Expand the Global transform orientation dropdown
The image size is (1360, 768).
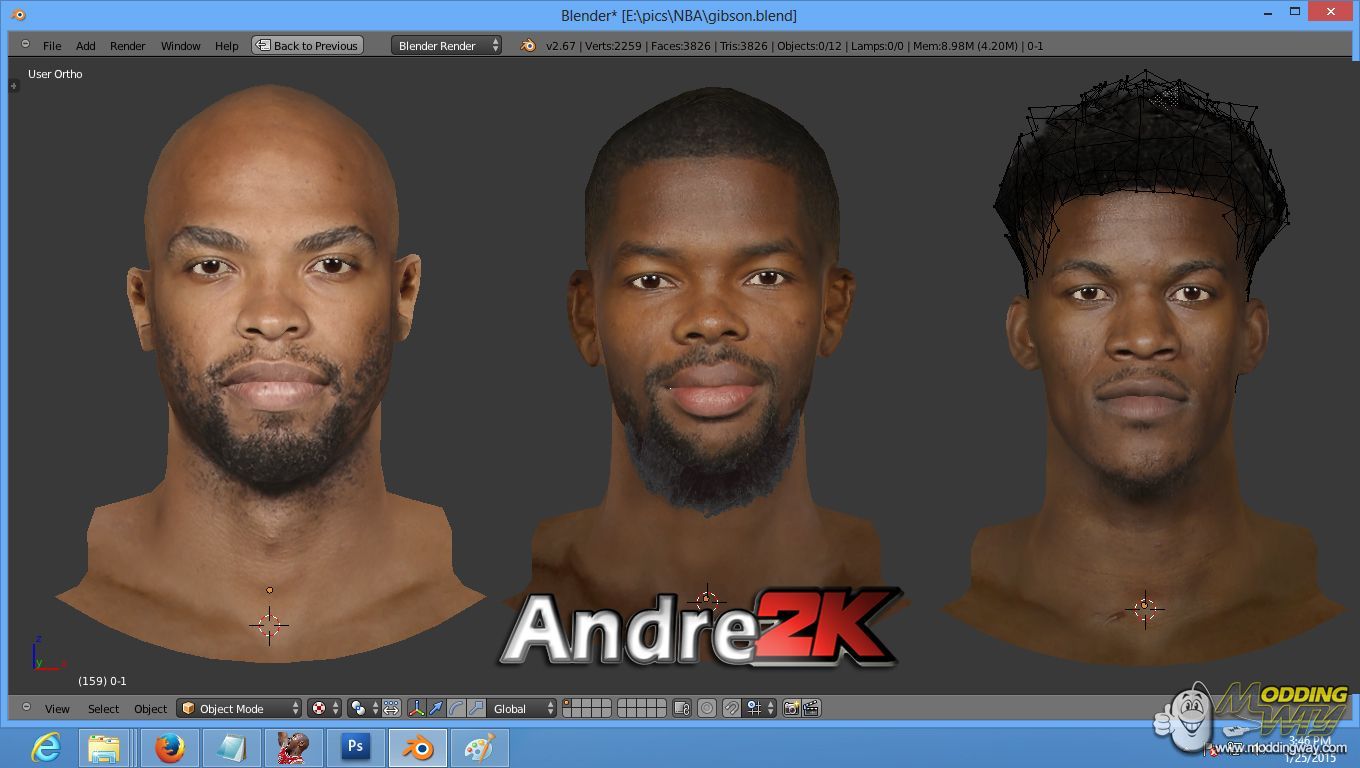521,708
